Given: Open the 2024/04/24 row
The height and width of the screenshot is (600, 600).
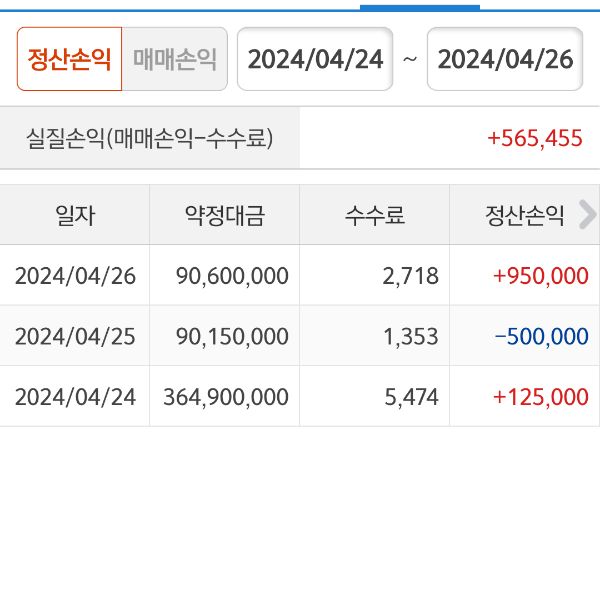Looking at the screenshot, I should point(75,396).
